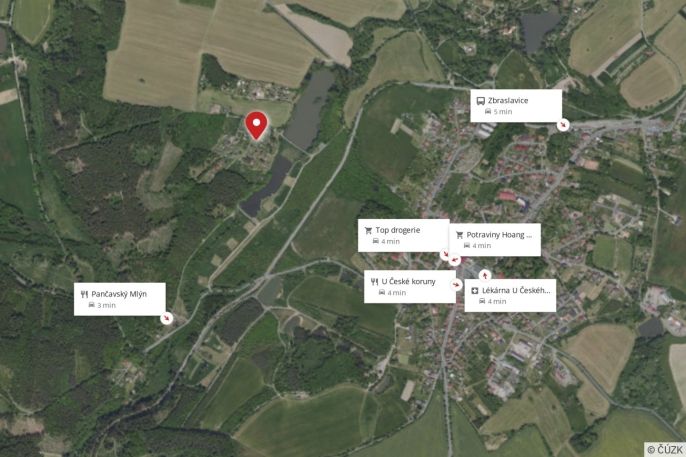Click the red location pin marker
Viewport: 686px width, 457px height.
[256, 126]
